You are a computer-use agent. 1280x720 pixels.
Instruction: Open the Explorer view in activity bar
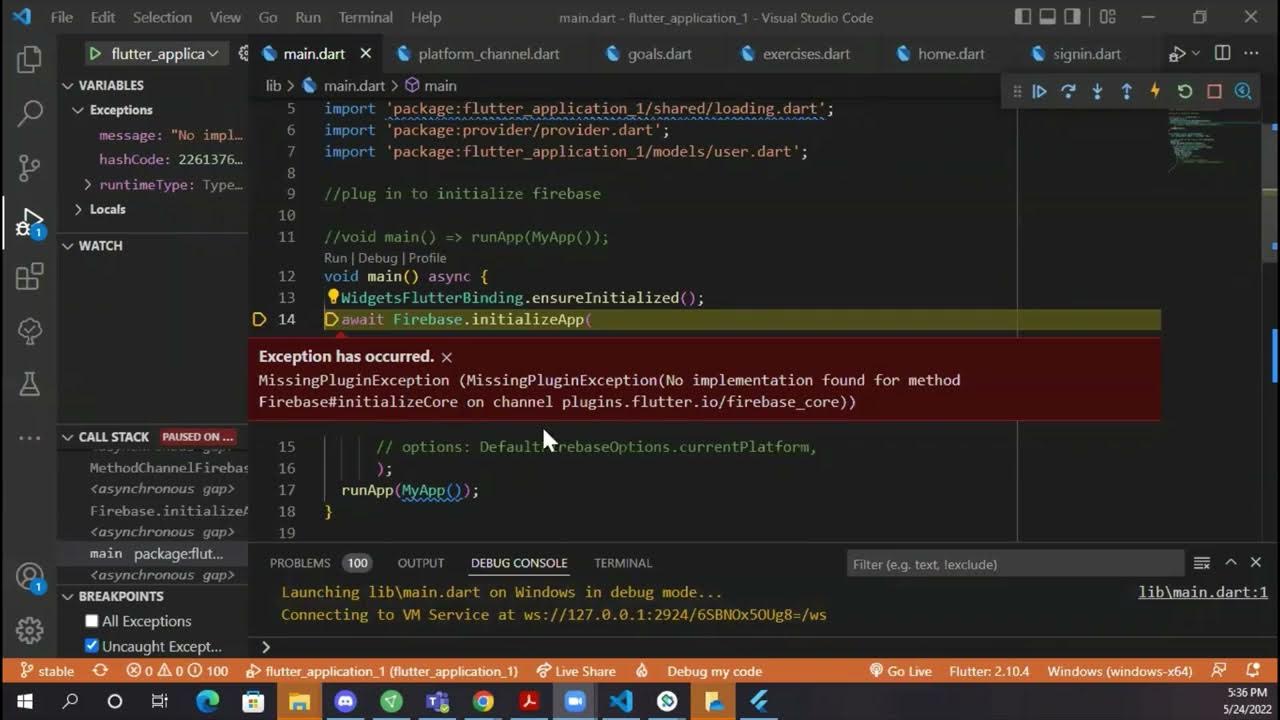29,59
